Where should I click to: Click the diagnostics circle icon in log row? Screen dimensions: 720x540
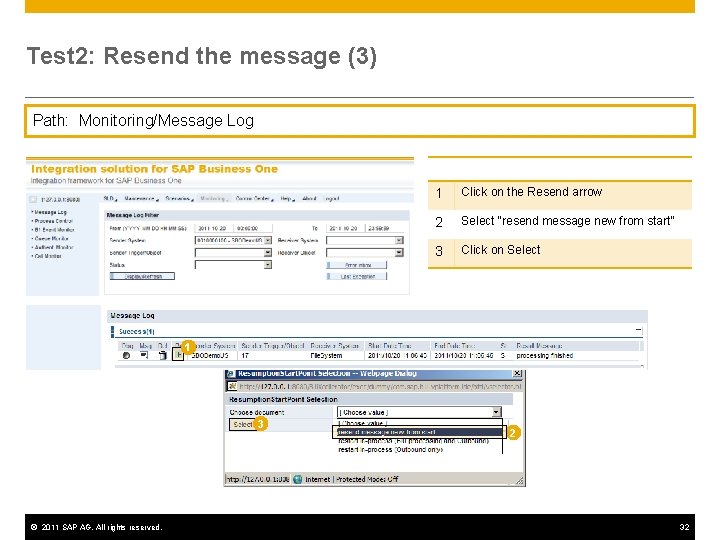point(127,355)
